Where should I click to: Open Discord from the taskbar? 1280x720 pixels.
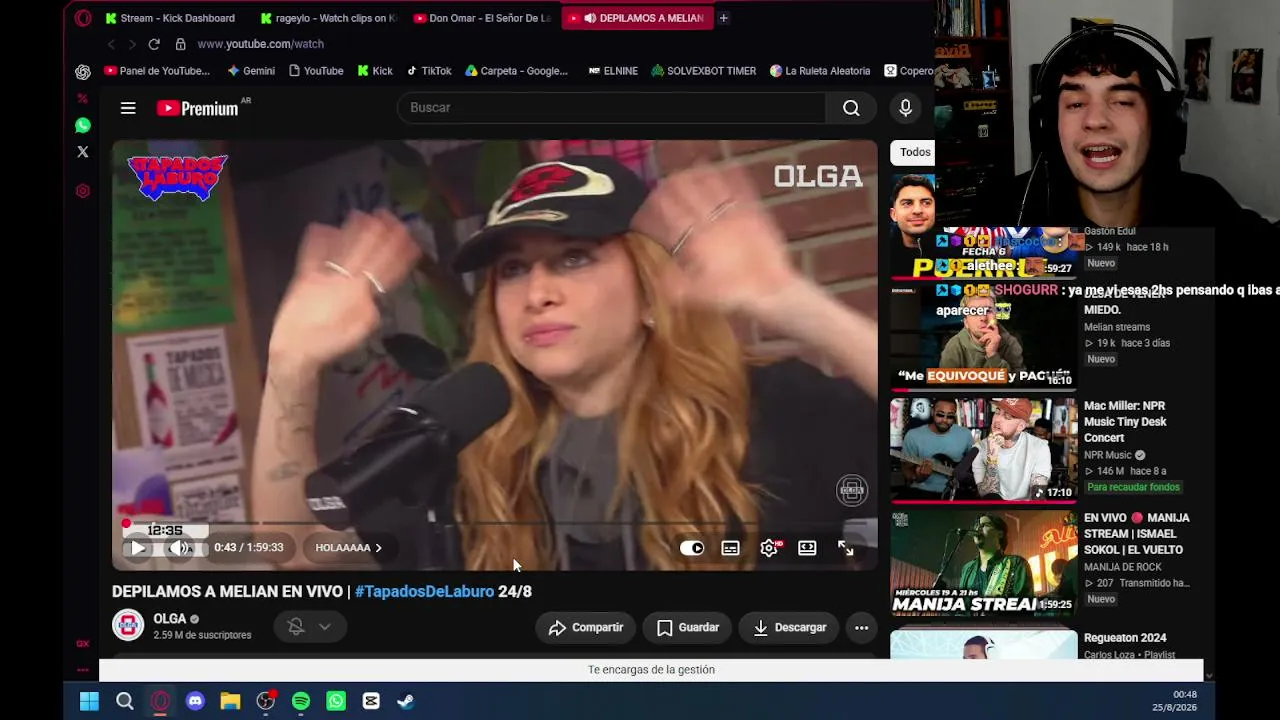pyautogui.click(x=195, y=701)
